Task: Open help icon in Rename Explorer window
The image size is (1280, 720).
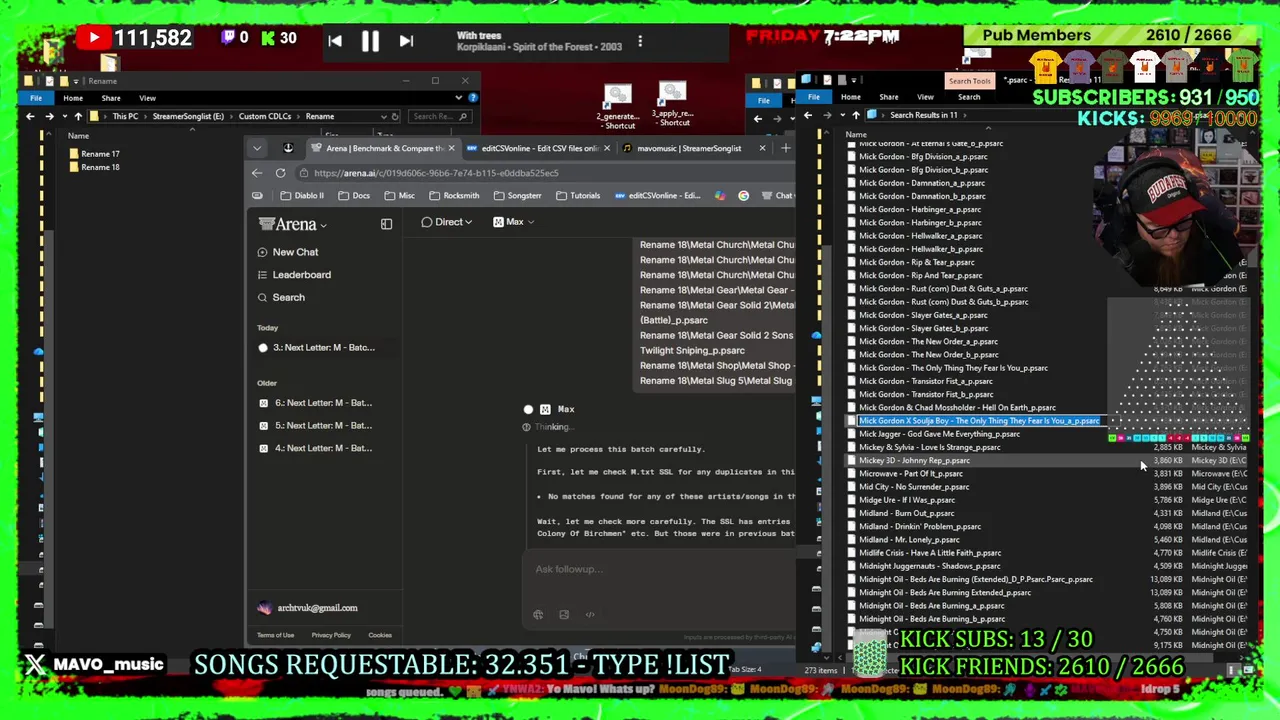Action: 472,98
